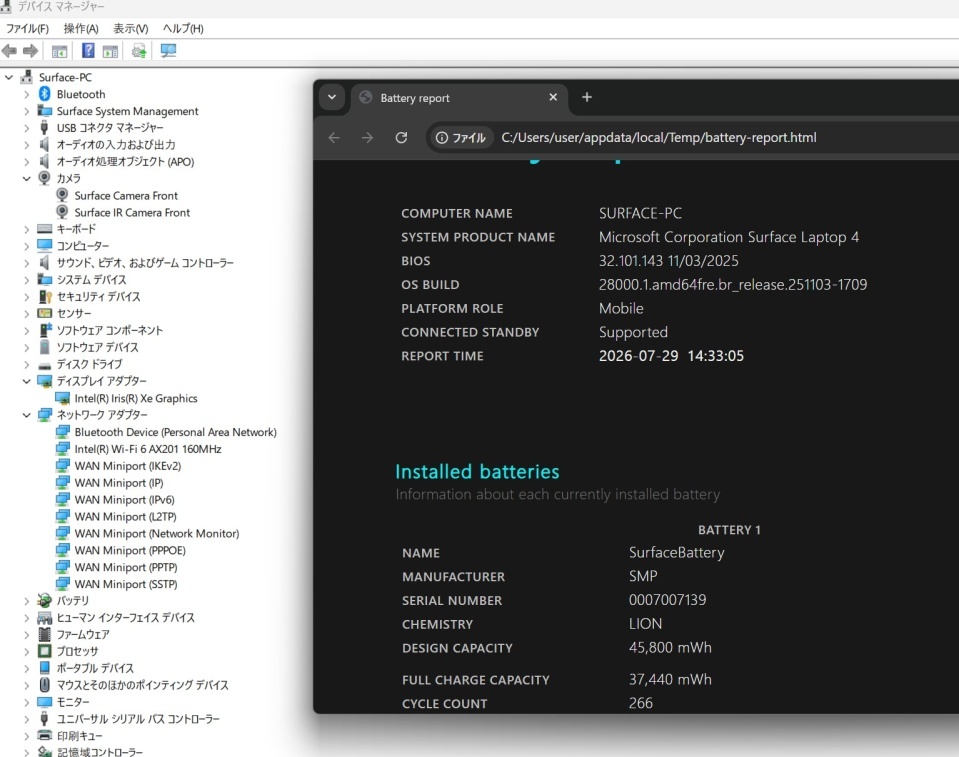Expand USB コネクタ マネージャー category
Screen dimensions: 959x757
(26, 128)
